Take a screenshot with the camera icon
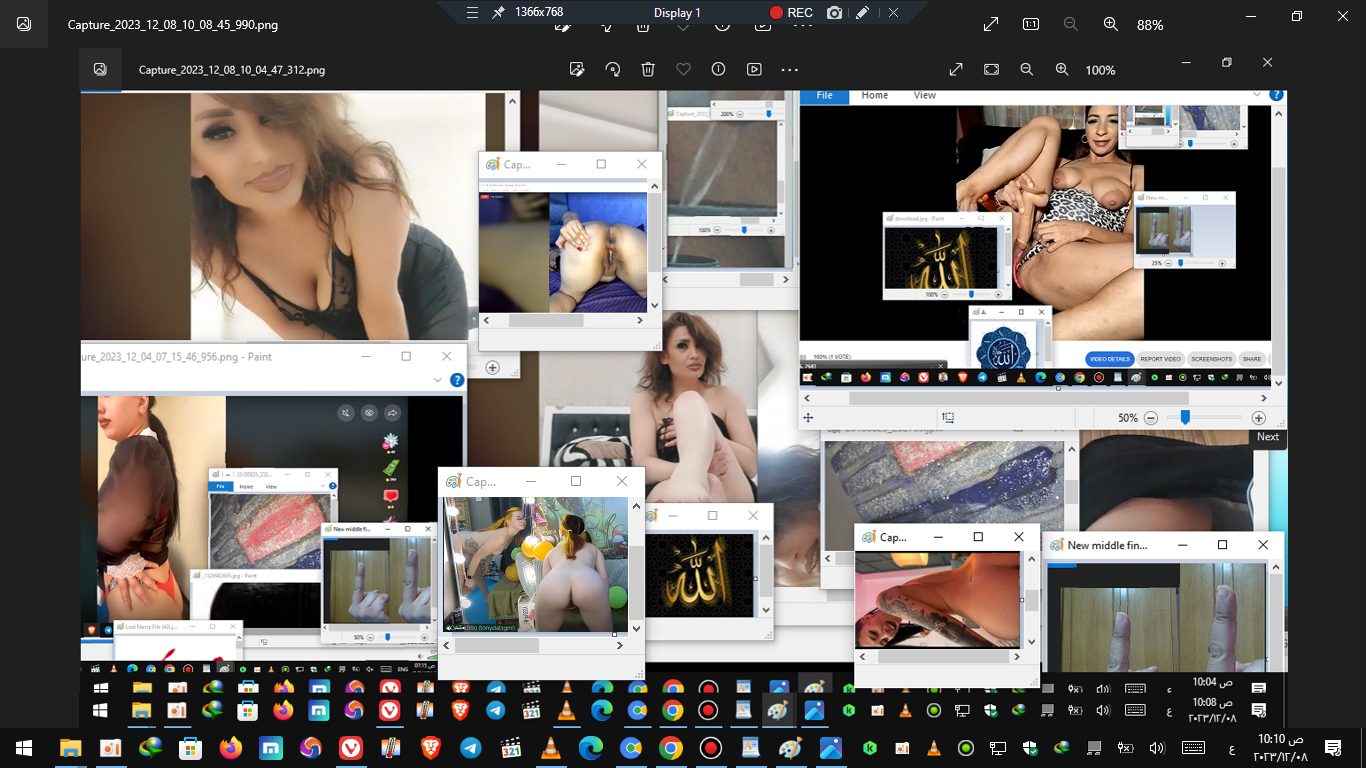The width and height of the screenshot is (1366, 768). click(x=834, y=13)
